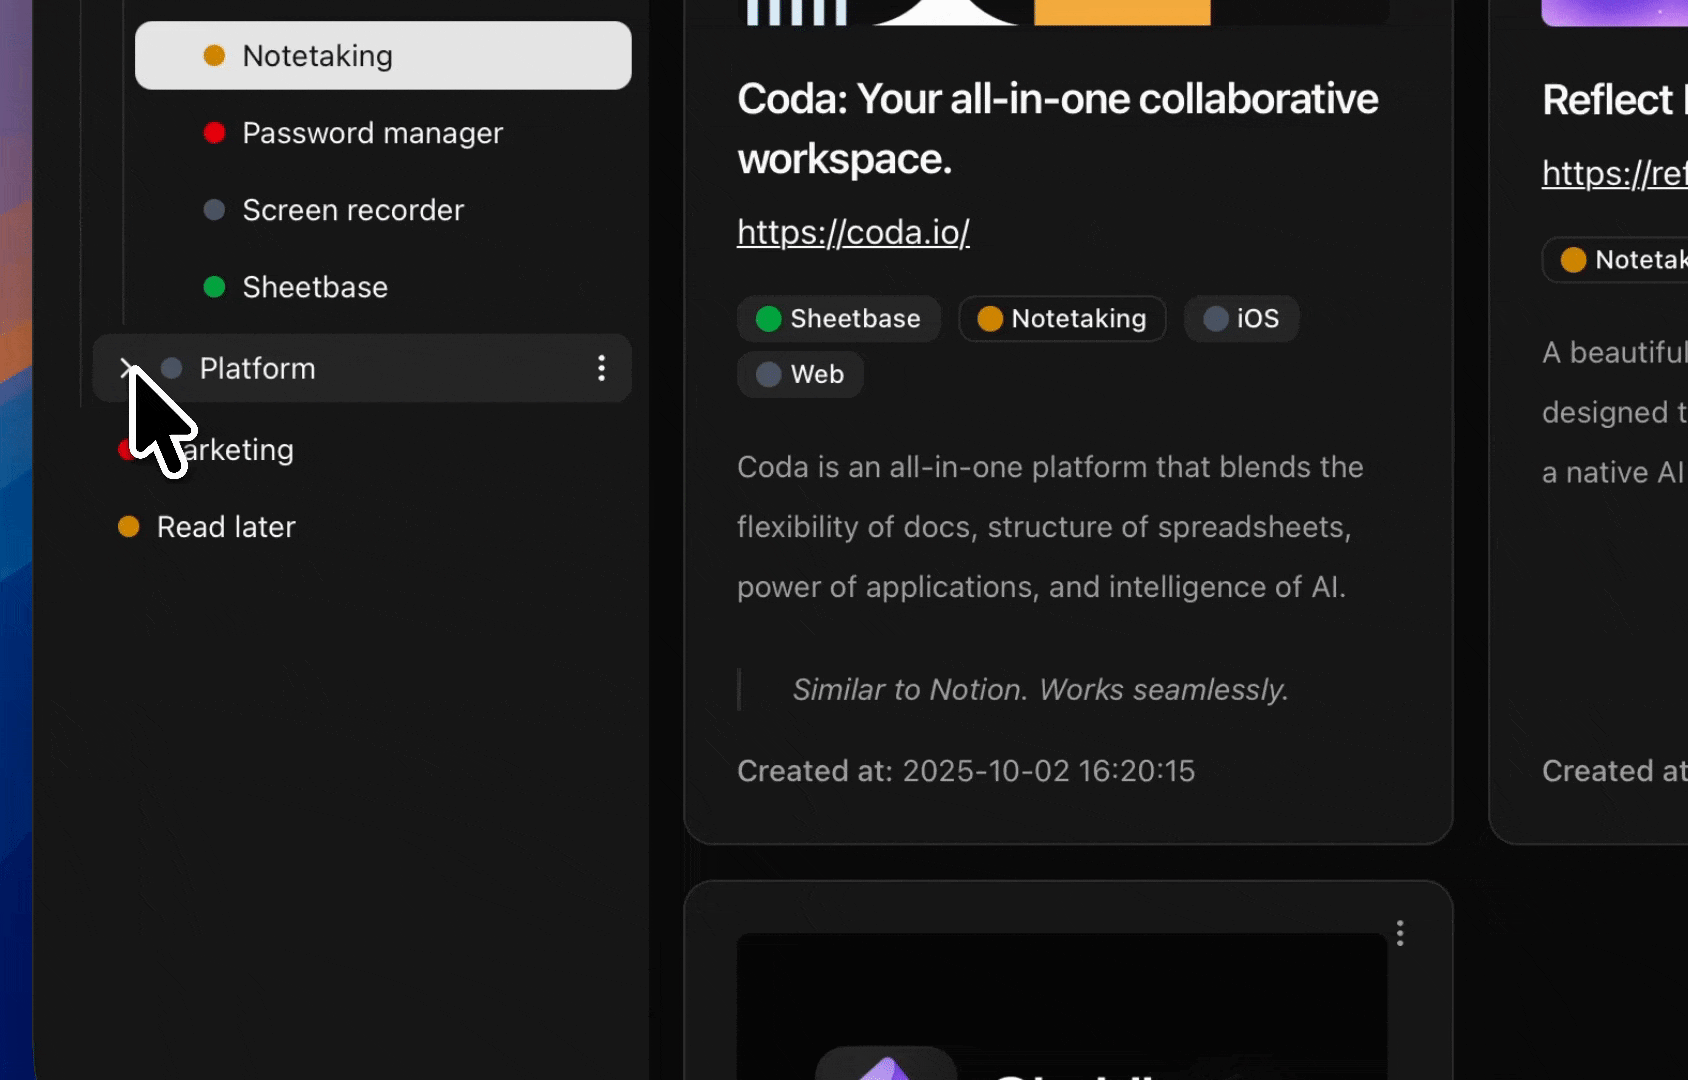
Task: Click the orange dot beside Read later
Action: tap(129, 527)
